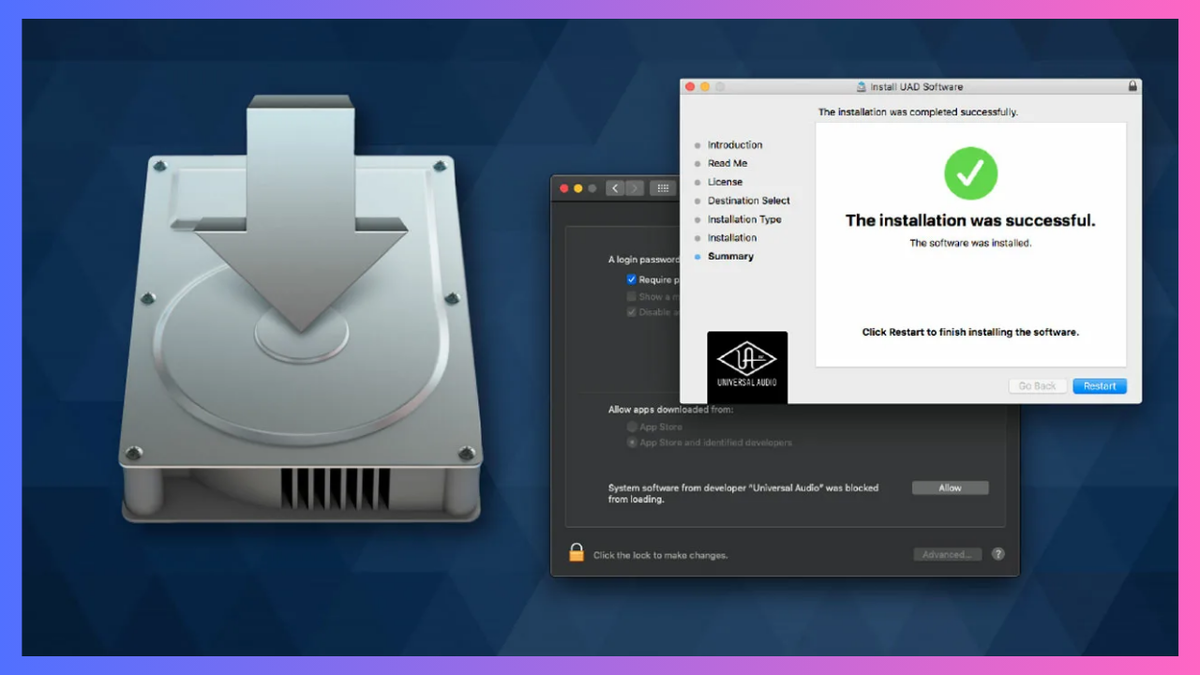Click 'The installation was completed successfully.' text
This screenshot has height=675, width=1200.
click(918, 112)
